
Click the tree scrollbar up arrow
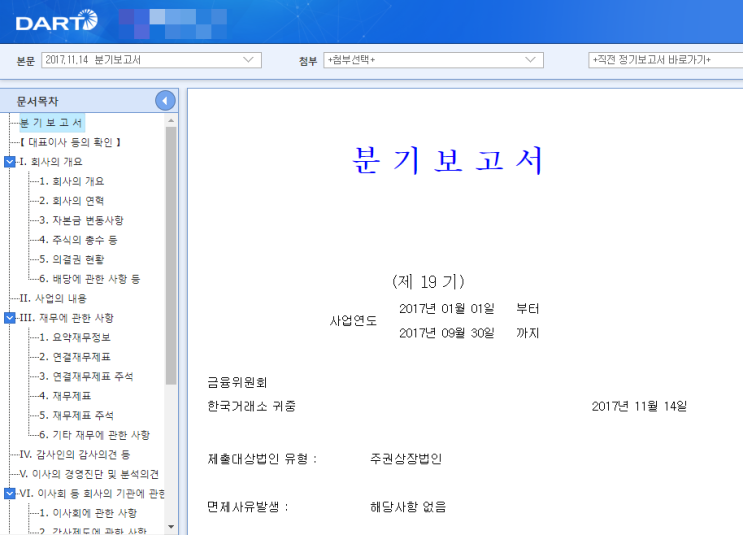[x=171, y=121]
